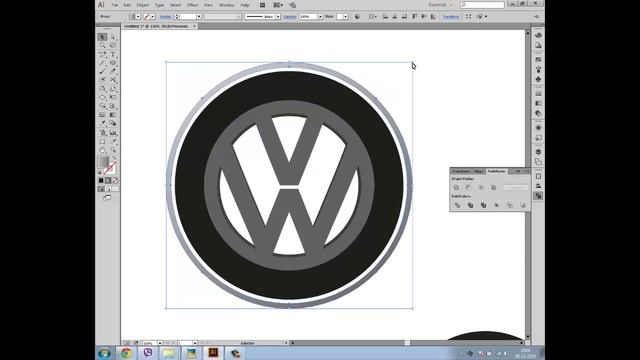Select the Direct Selection tool
Image resolution: width=640 pixels, height=360 pixels.
click(x=113, y=37)
